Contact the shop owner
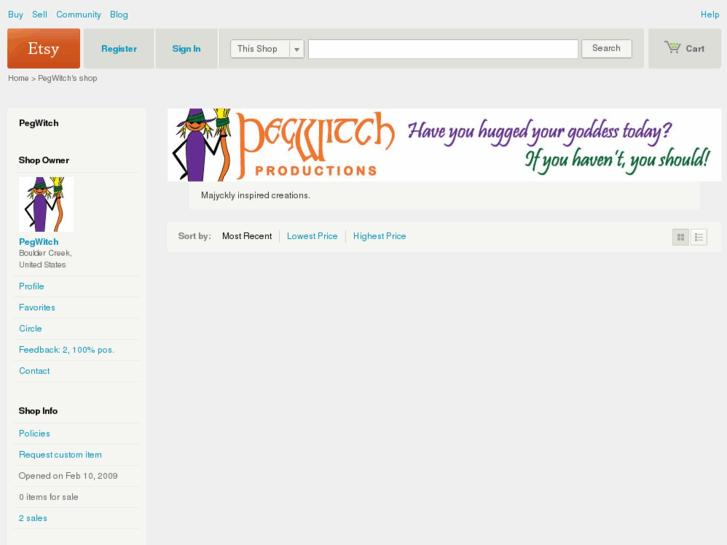Screen dimensions: 727x545 [34, 371]
